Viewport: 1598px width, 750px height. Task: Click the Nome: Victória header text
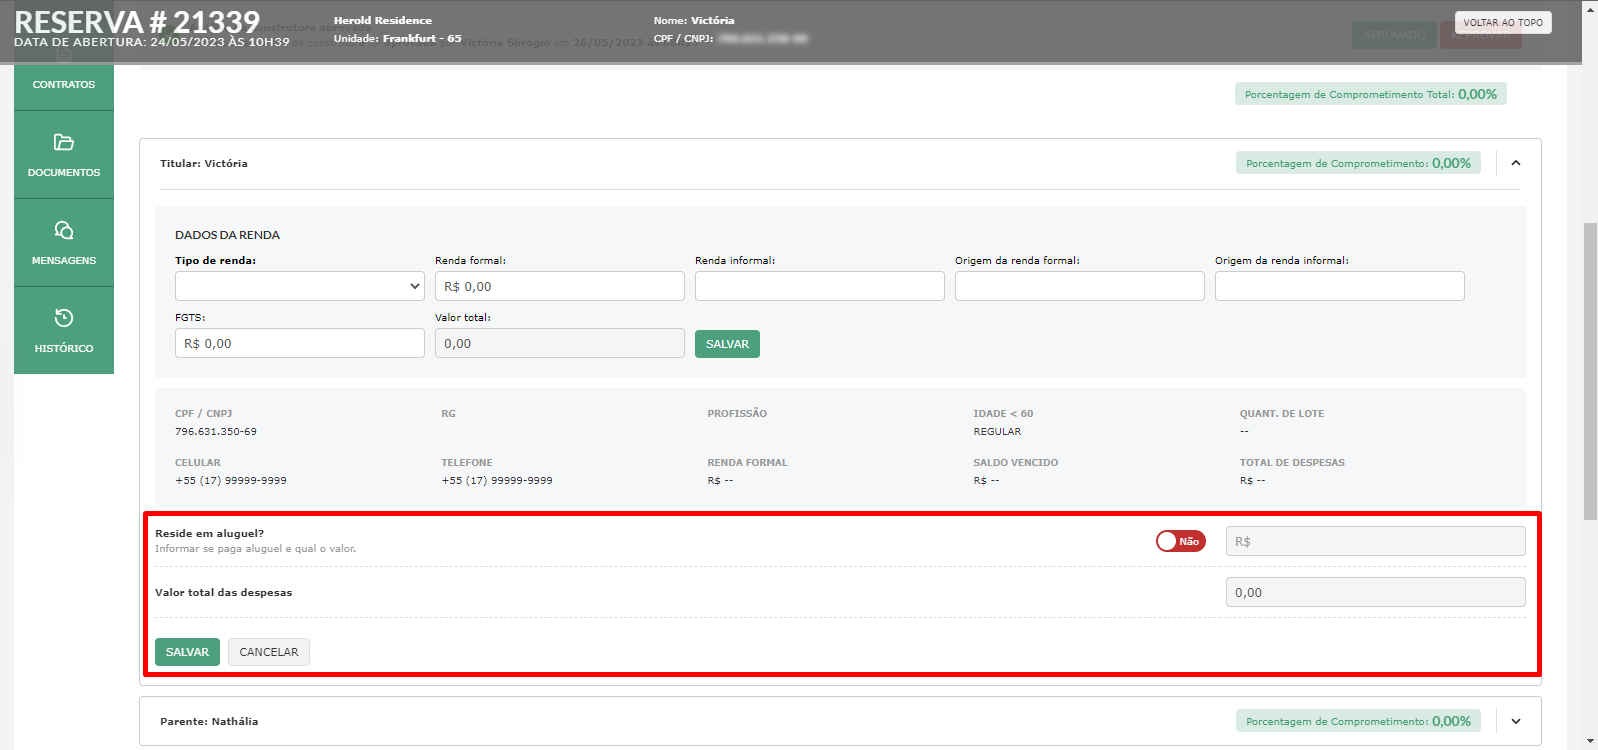pos(694,20)
